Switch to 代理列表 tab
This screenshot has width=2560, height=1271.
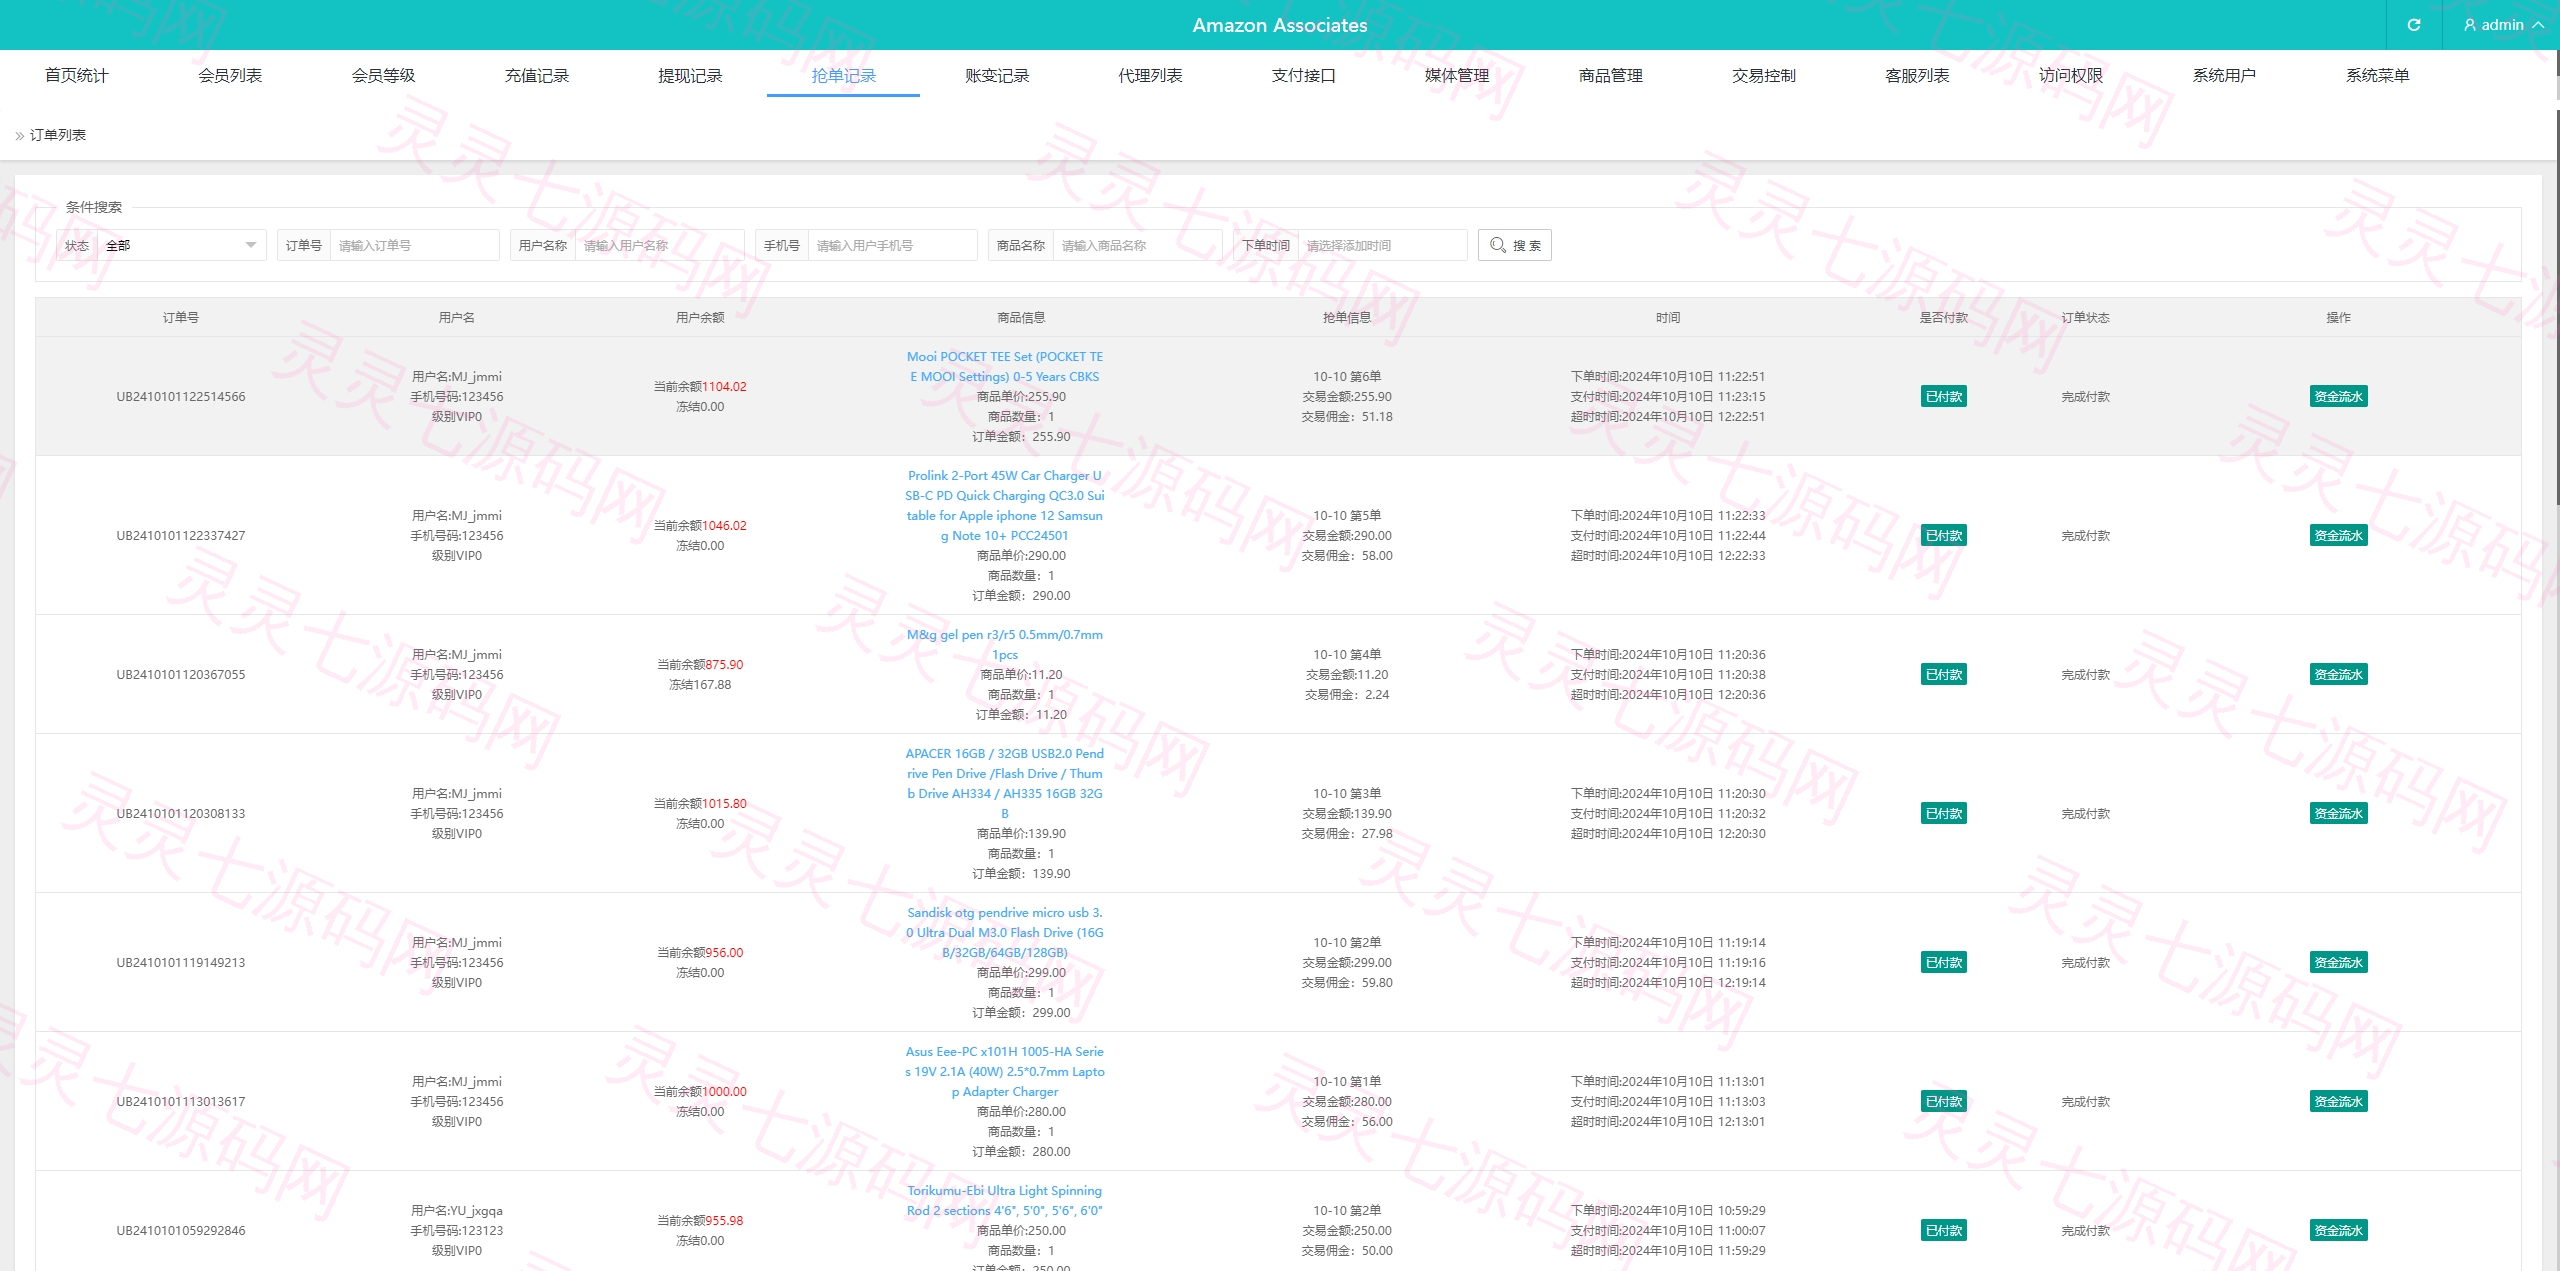(x=1150, y=76)
